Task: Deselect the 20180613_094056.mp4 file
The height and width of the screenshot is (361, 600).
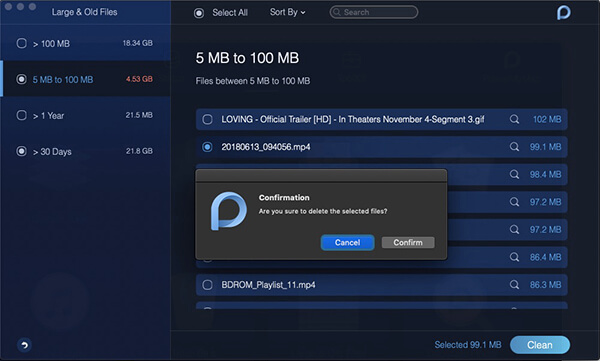Action: click(x=207, y=147)
